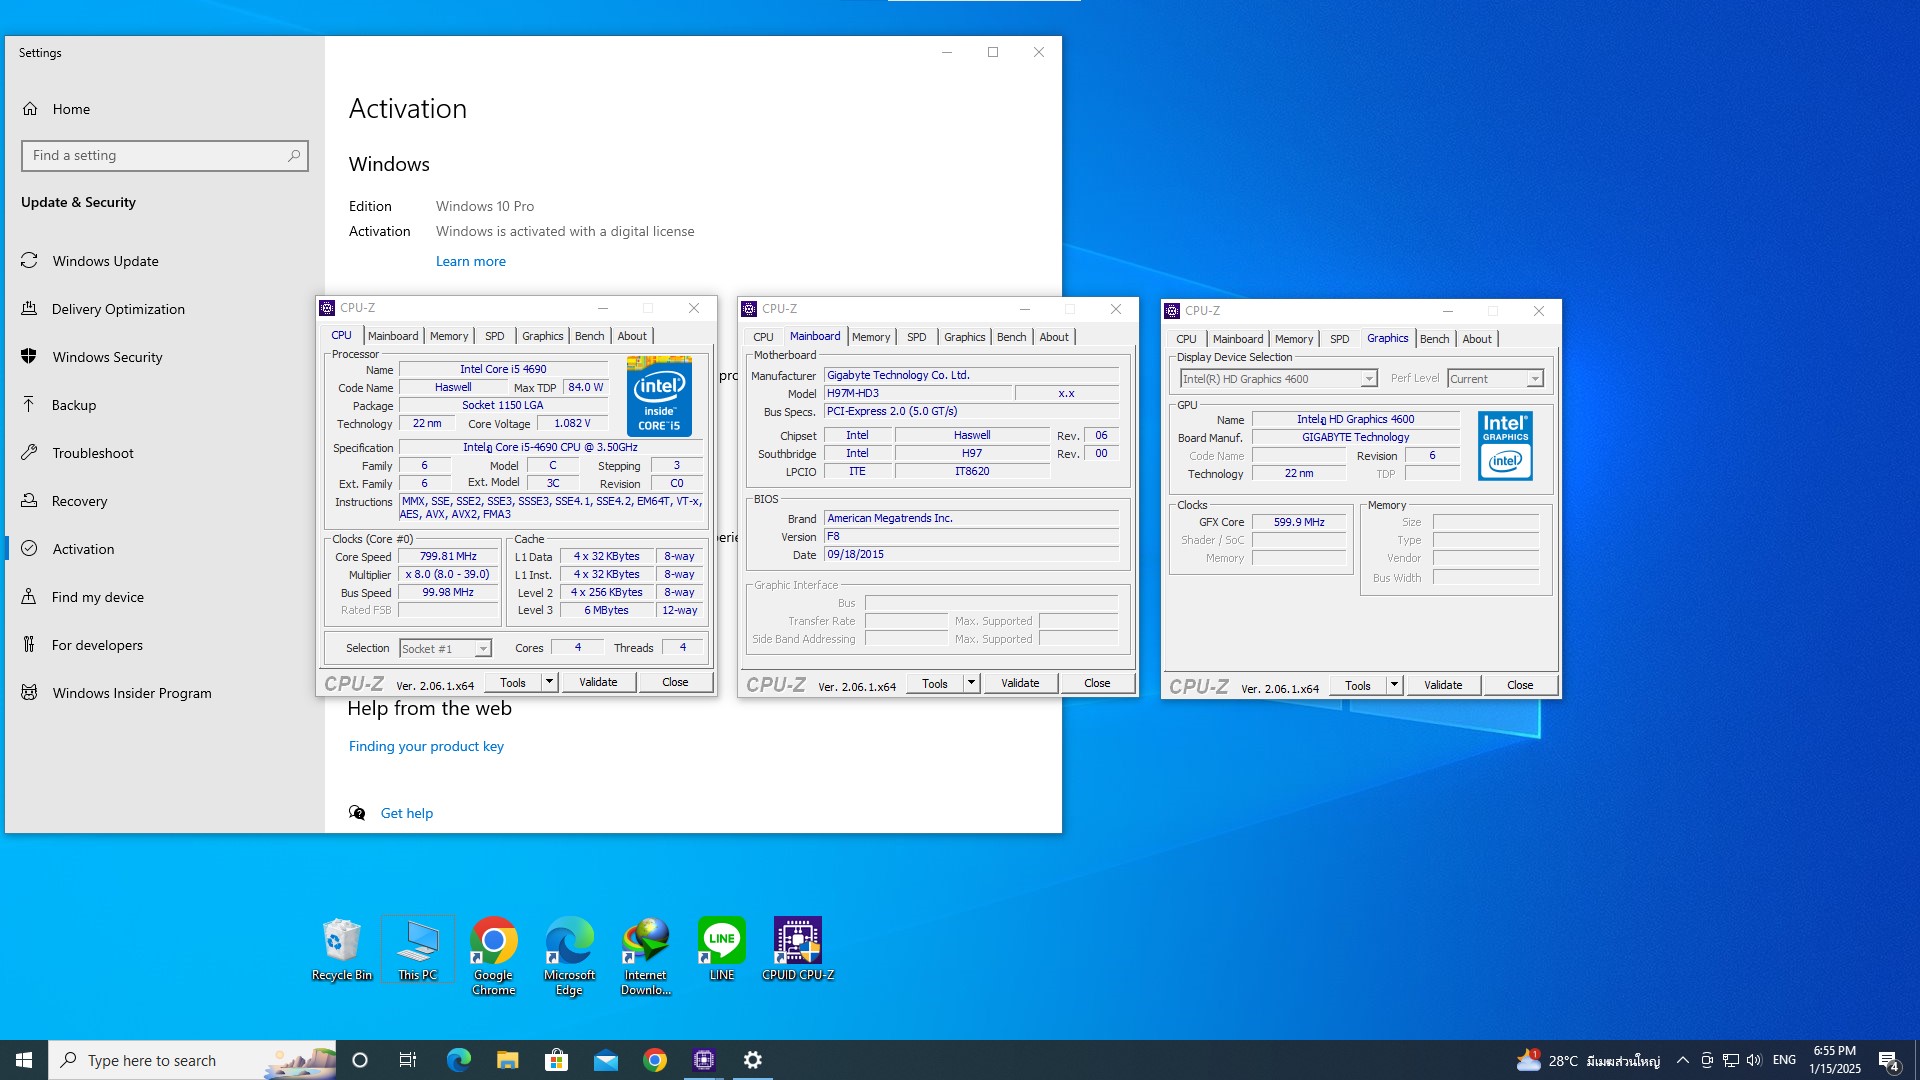This screenshot has width=1920, height=1080.
Task: Expand Tools dropdown arrow in Mainboard window
Action: tap(971, 683)
